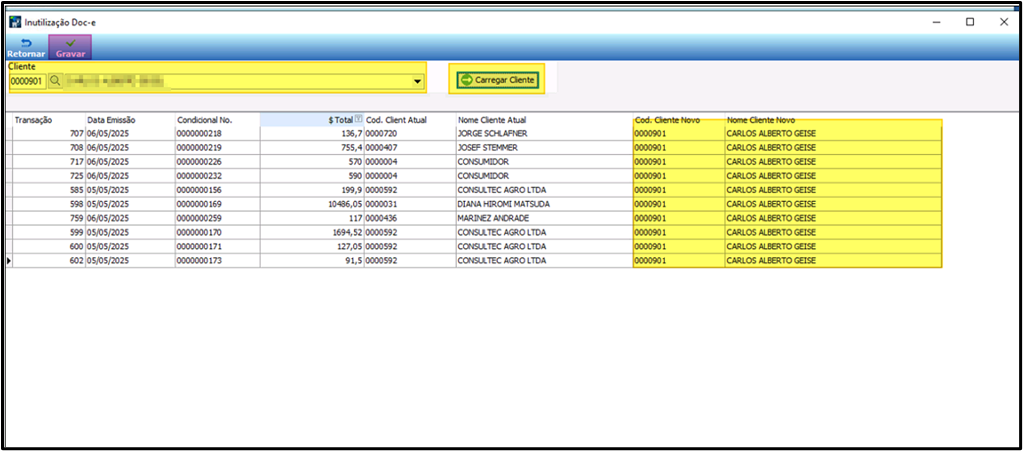Click condicional number 0000000170
The width and height of the screenshot is (1023, 451).
pyautogui.click(x=218, y=232)
